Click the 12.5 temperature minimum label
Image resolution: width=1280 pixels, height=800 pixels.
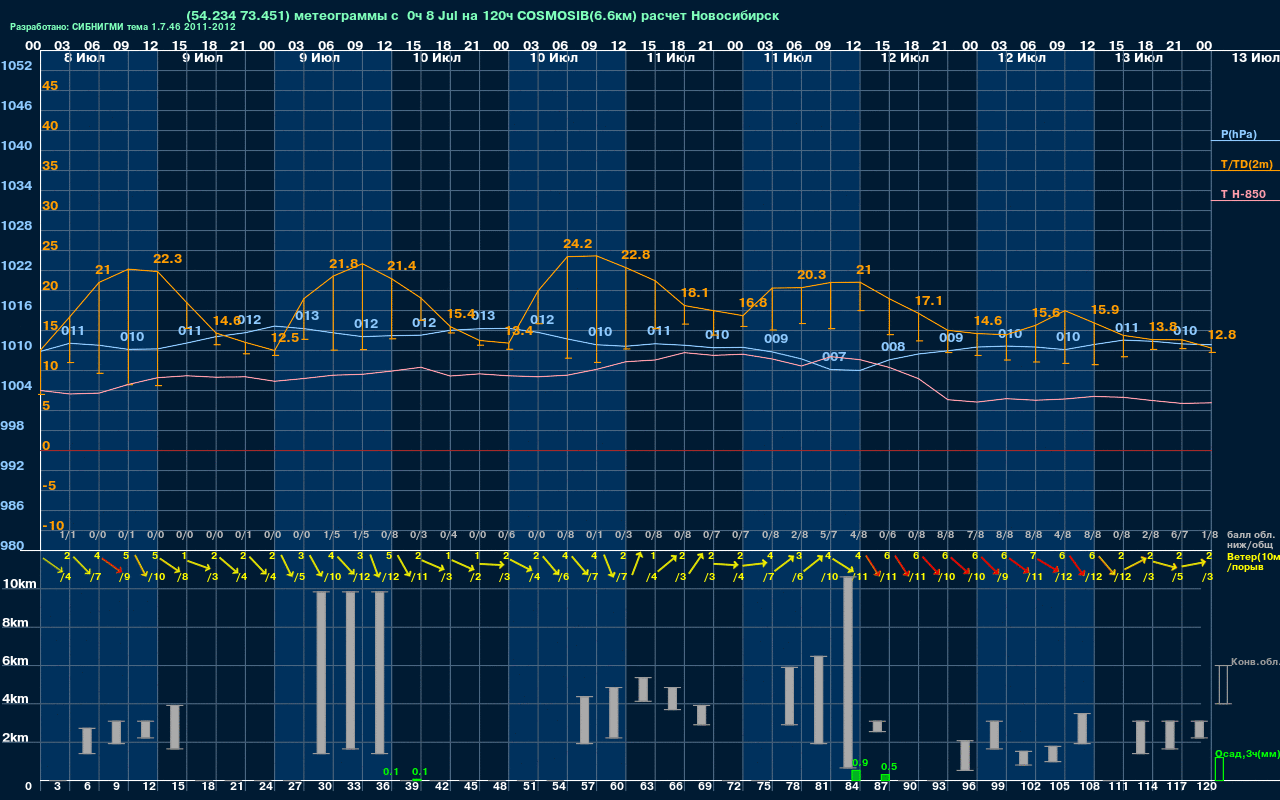[x=285, y=338]
